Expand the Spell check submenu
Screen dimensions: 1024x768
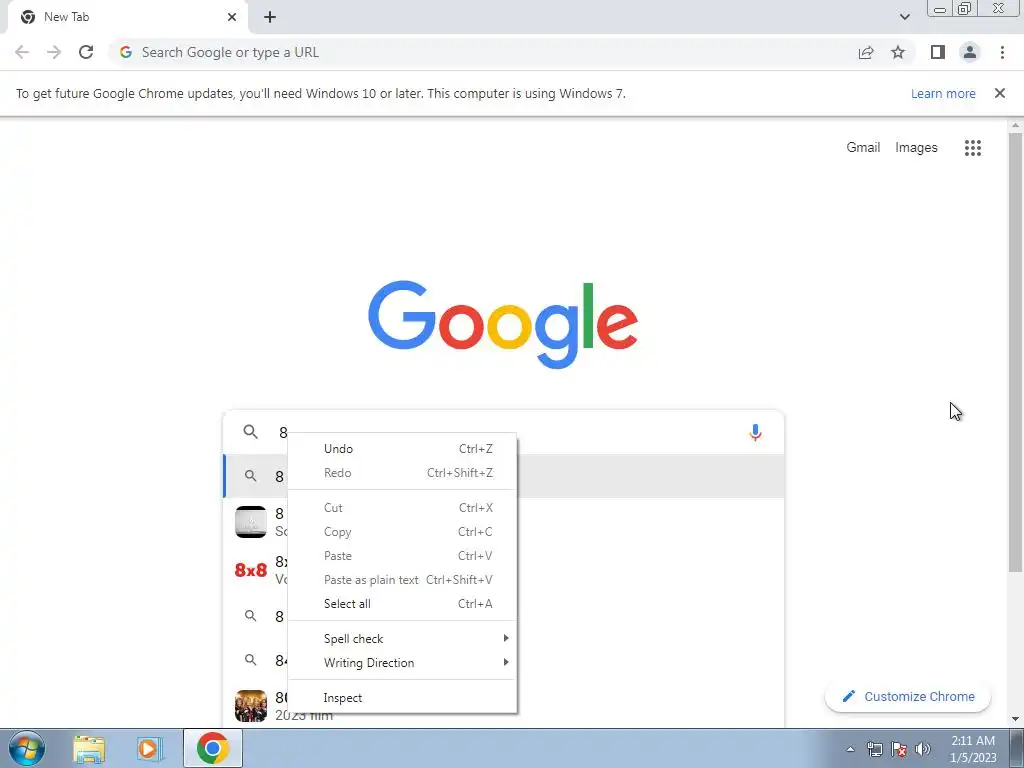click(x=402, y=639)
